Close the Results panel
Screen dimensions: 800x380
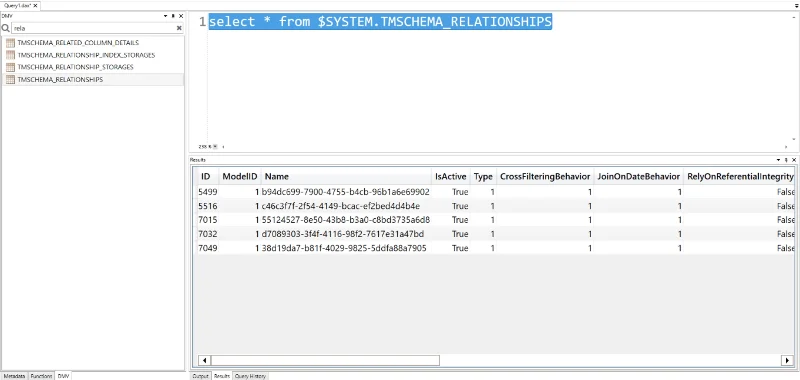793,160
